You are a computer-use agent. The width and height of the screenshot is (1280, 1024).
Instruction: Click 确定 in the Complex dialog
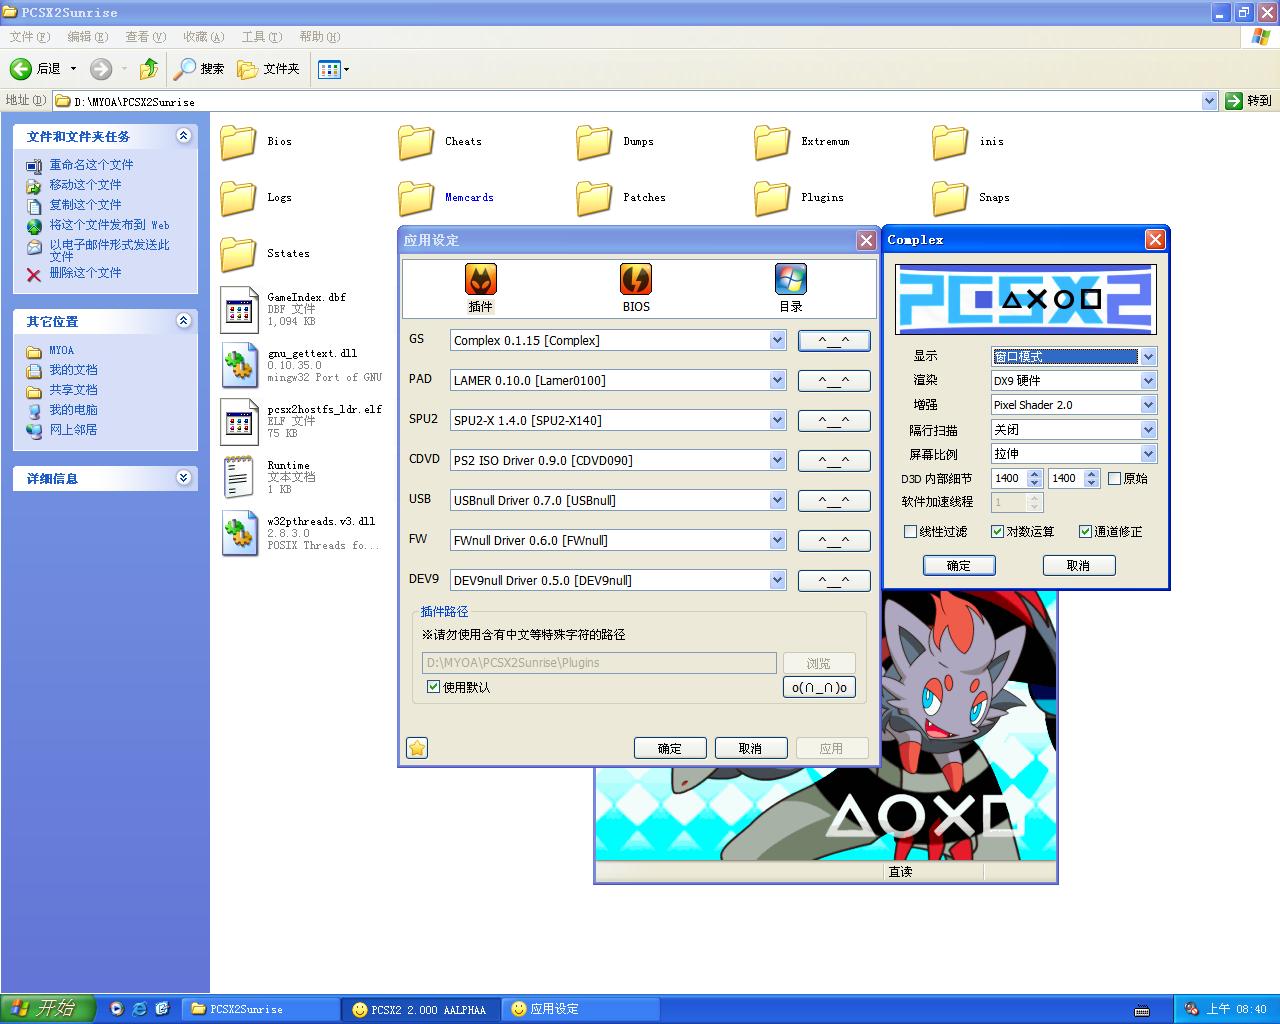tap(958, 565)
